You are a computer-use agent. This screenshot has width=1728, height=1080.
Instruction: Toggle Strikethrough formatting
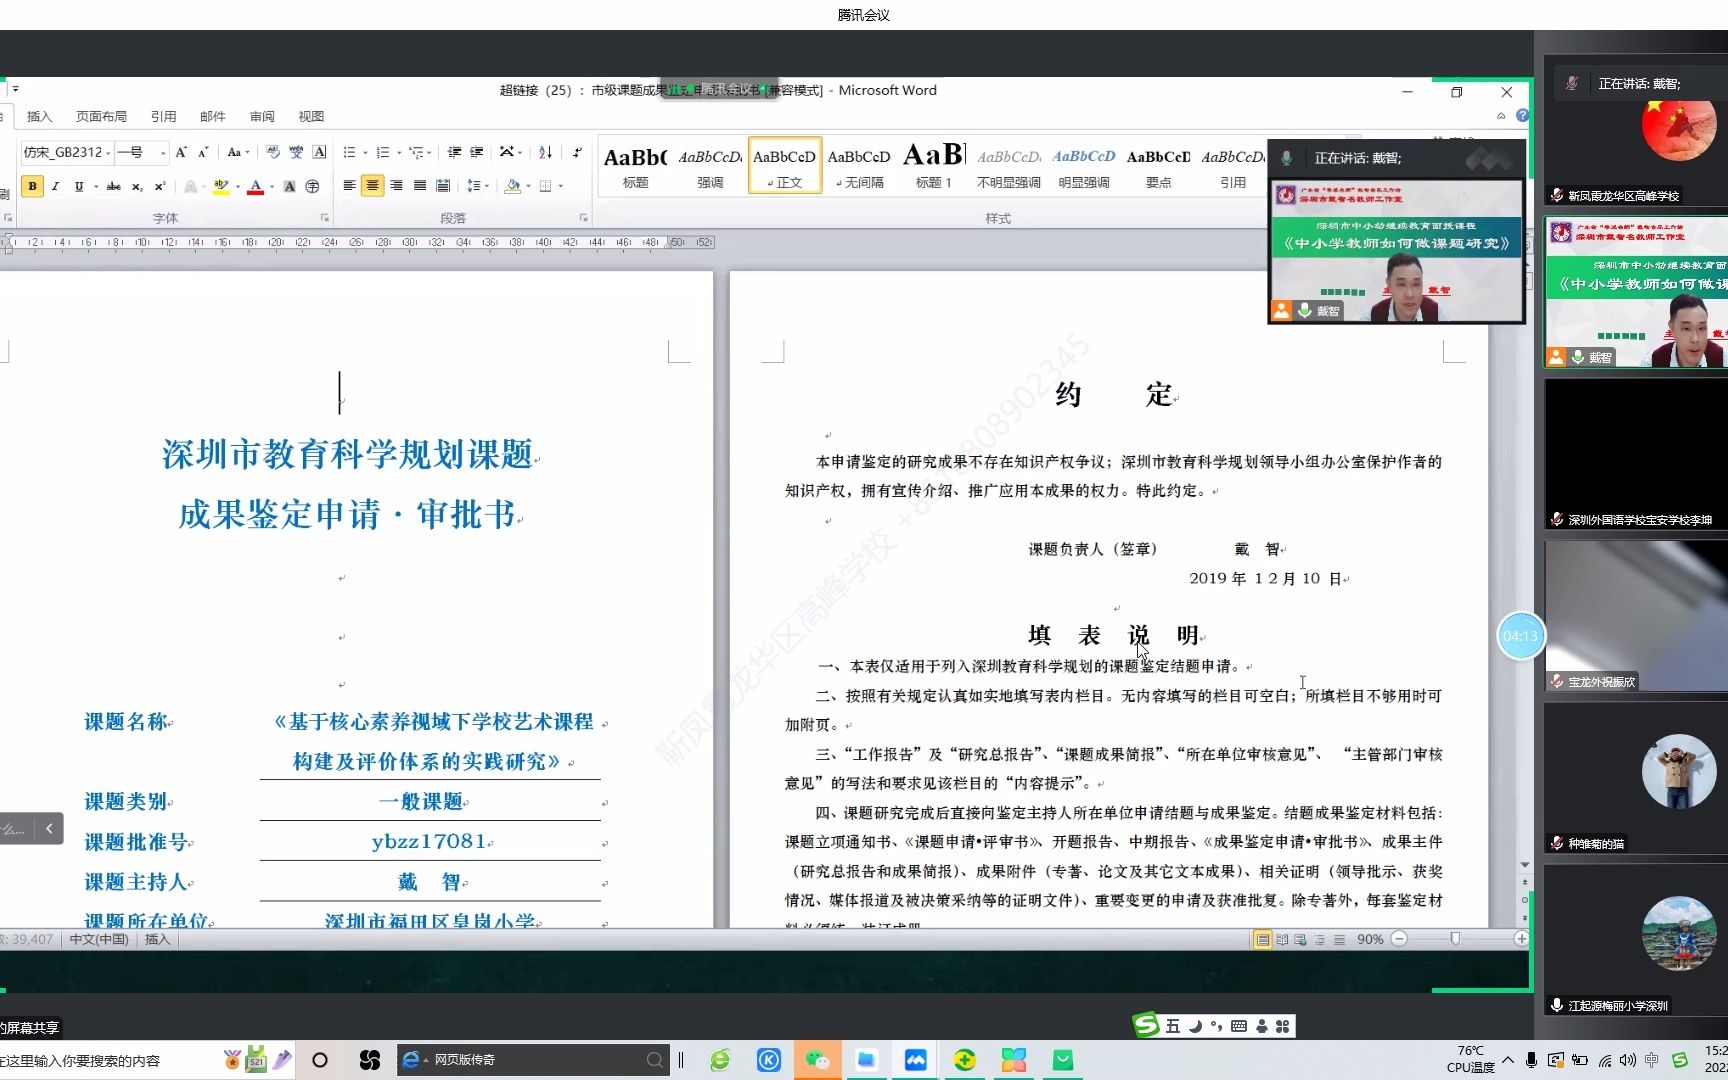click(x=114, y=186)
